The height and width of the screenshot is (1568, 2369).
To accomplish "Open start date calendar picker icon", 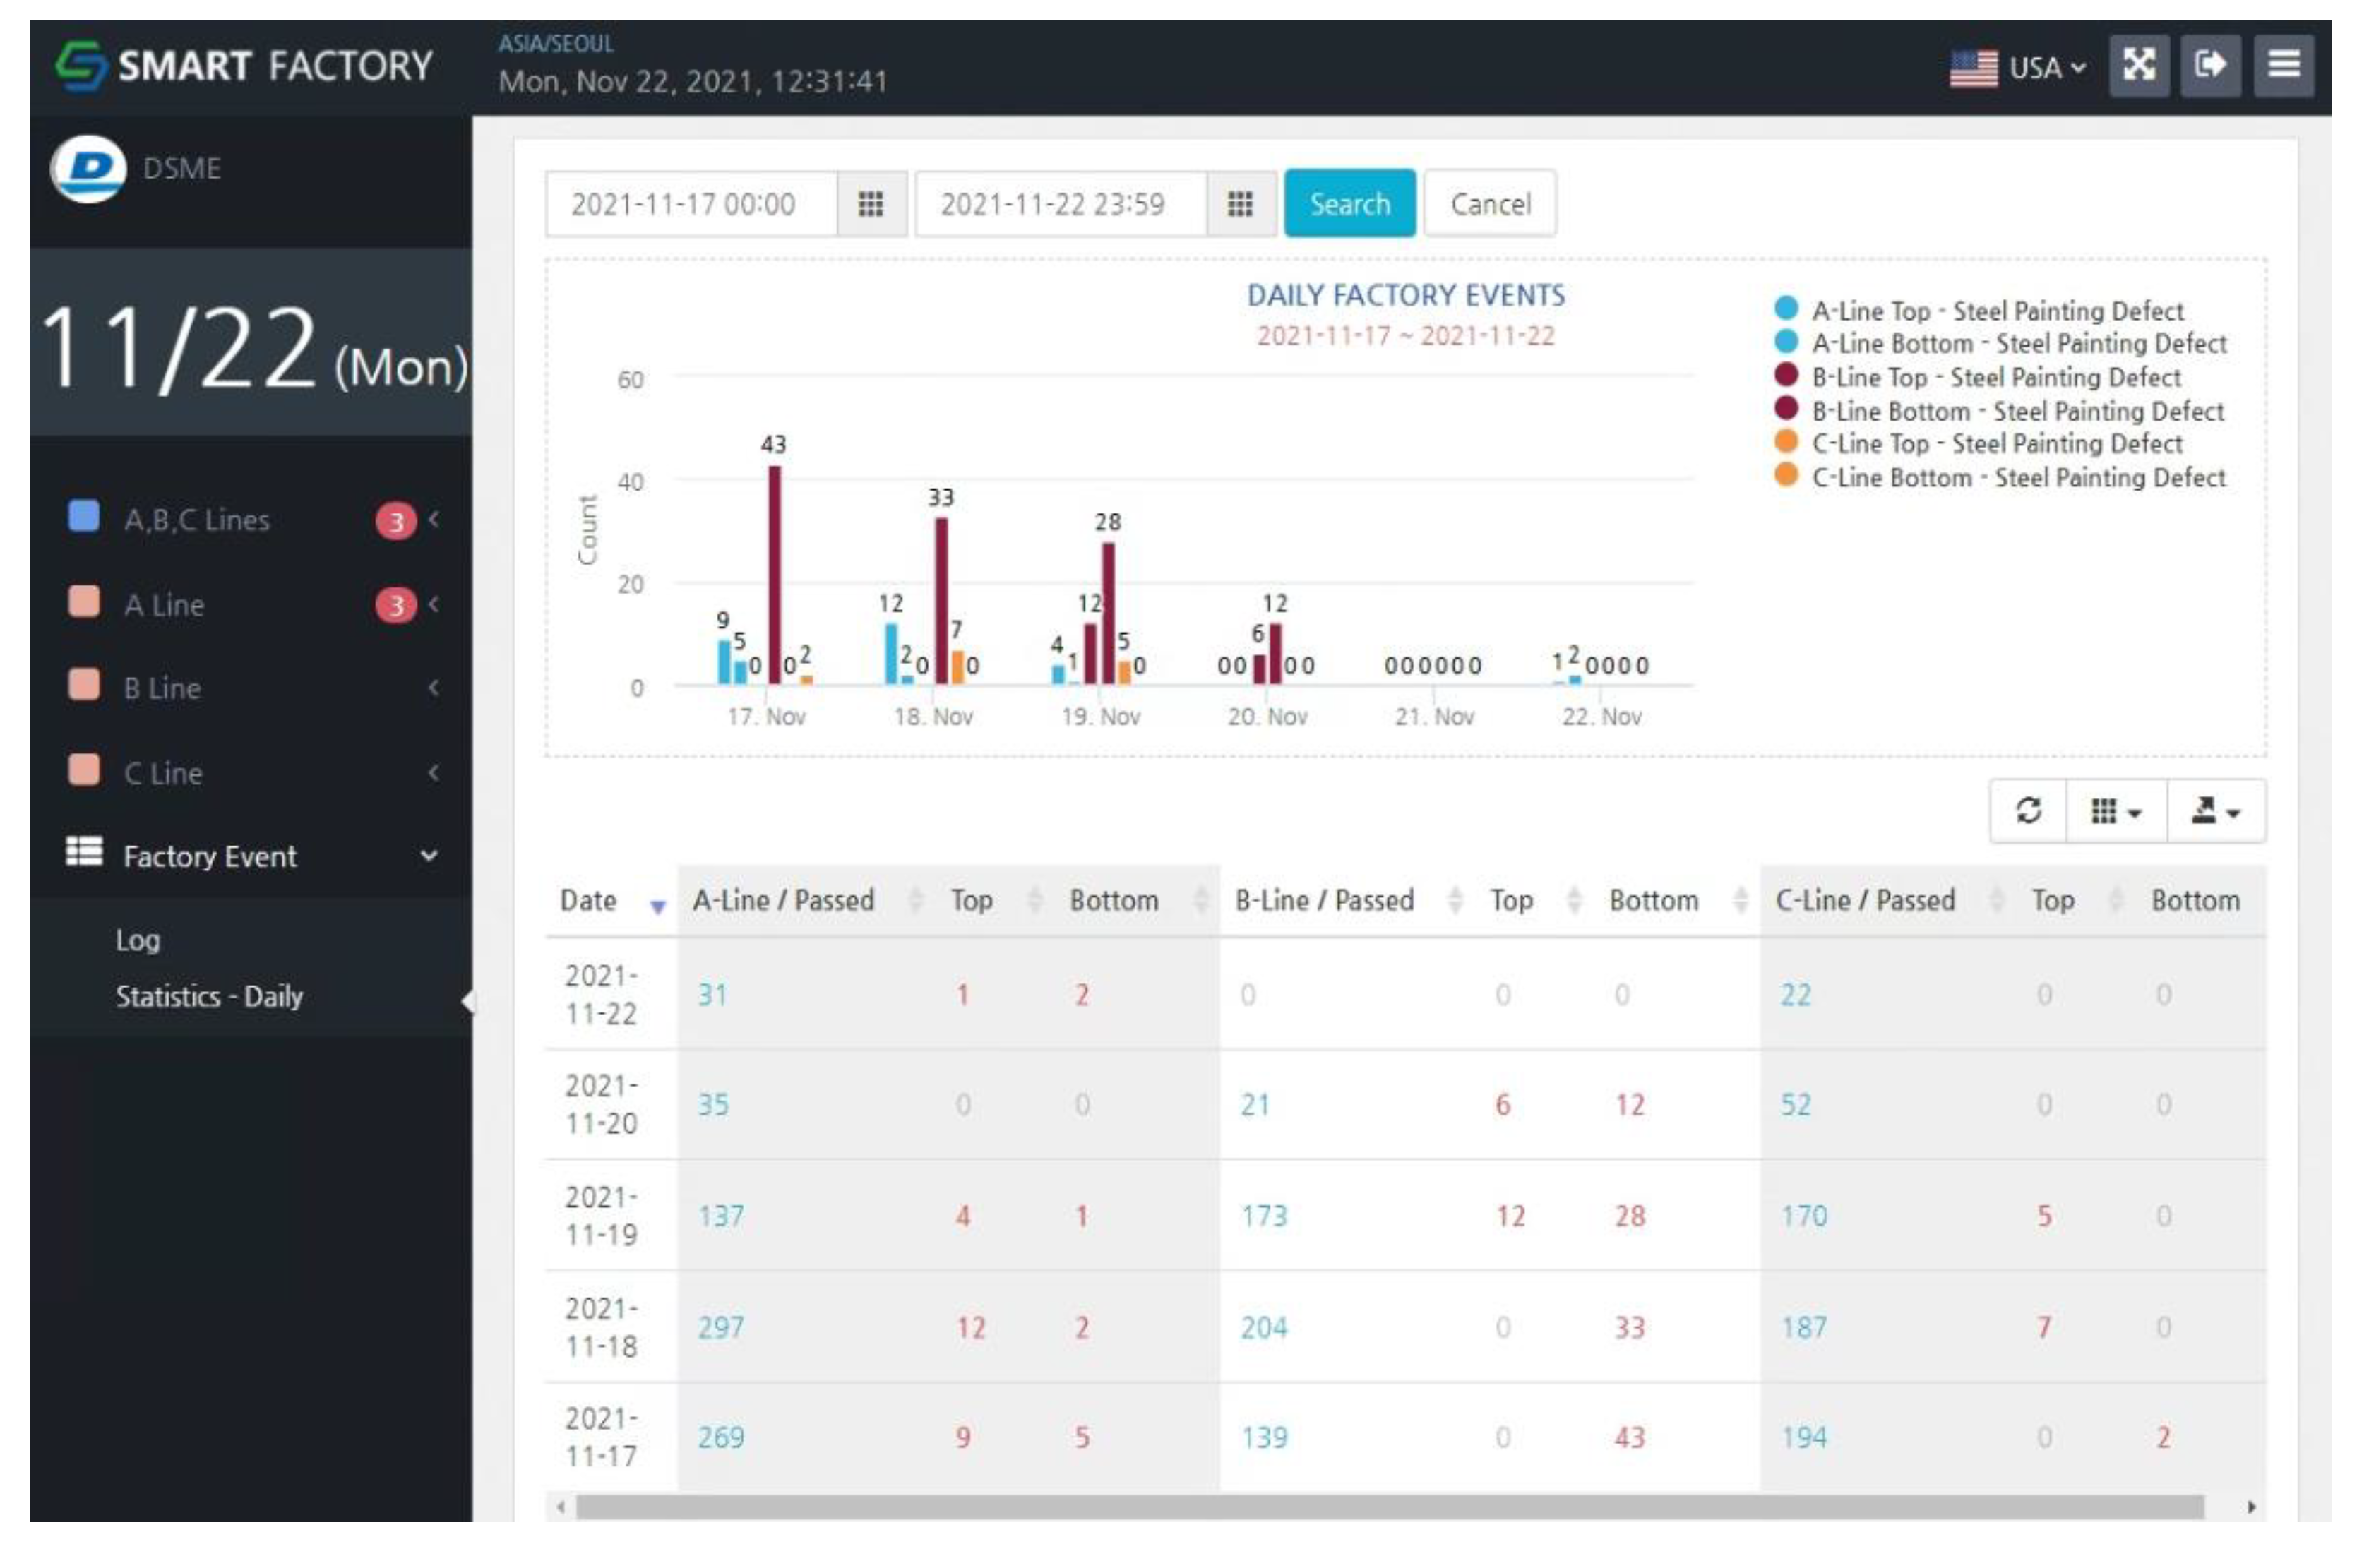I will point(870,205).
